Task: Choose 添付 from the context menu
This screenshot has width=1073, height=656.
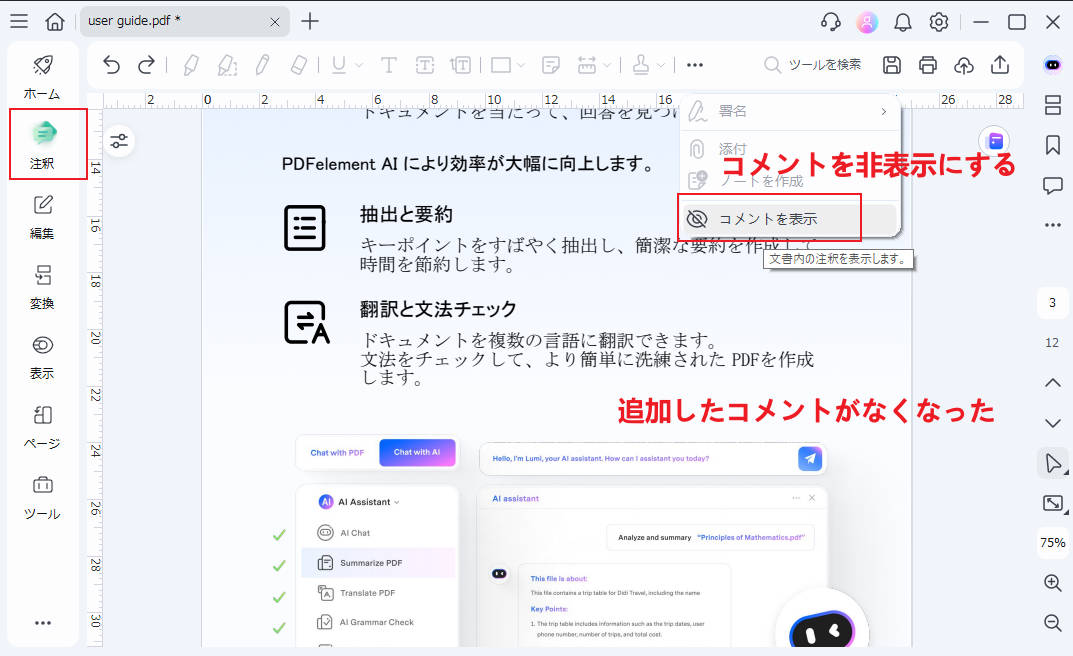Action: point(733,148)
